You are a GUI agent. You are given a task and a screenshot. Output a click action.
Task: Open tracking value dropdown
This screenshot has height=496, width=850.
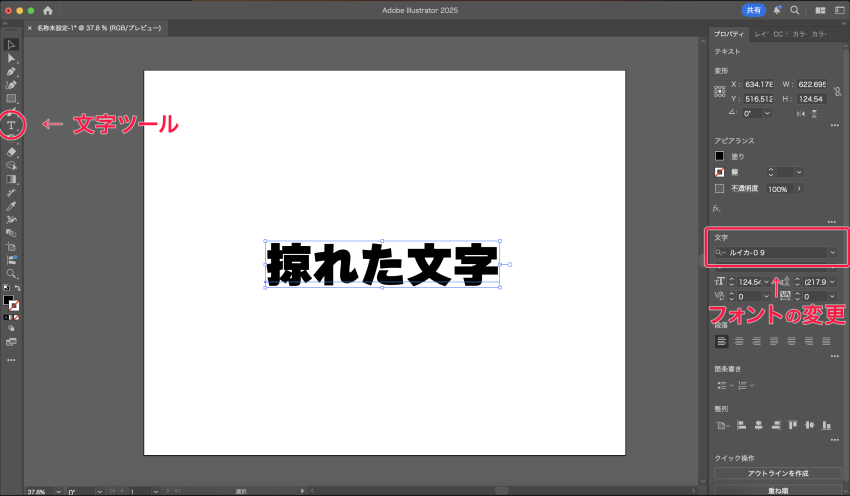point(832,297)
